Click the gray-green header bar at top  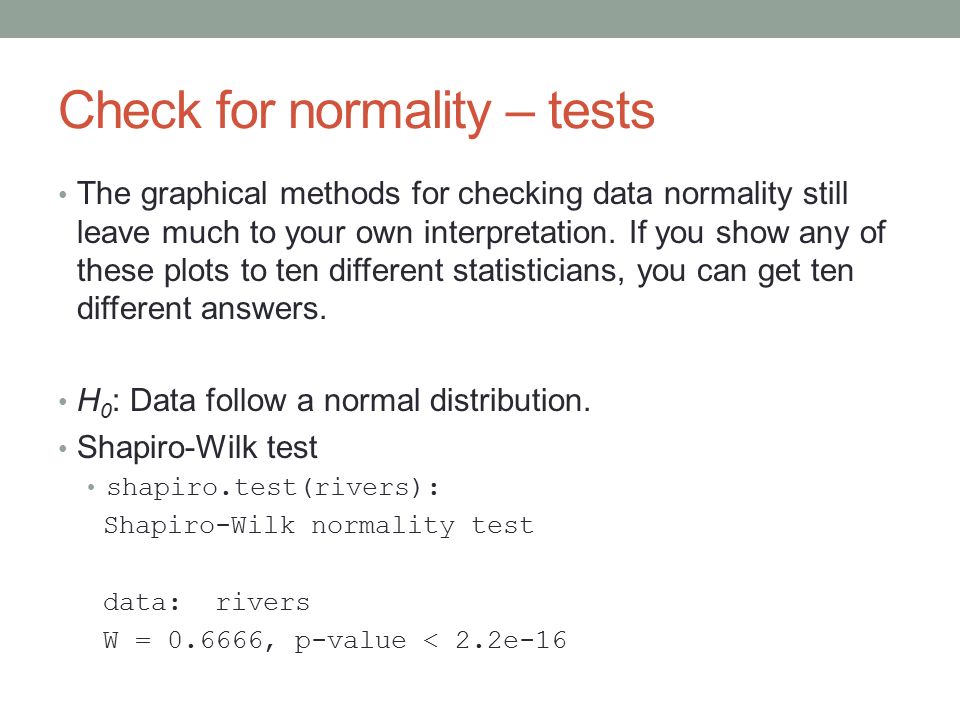point(480,18)
